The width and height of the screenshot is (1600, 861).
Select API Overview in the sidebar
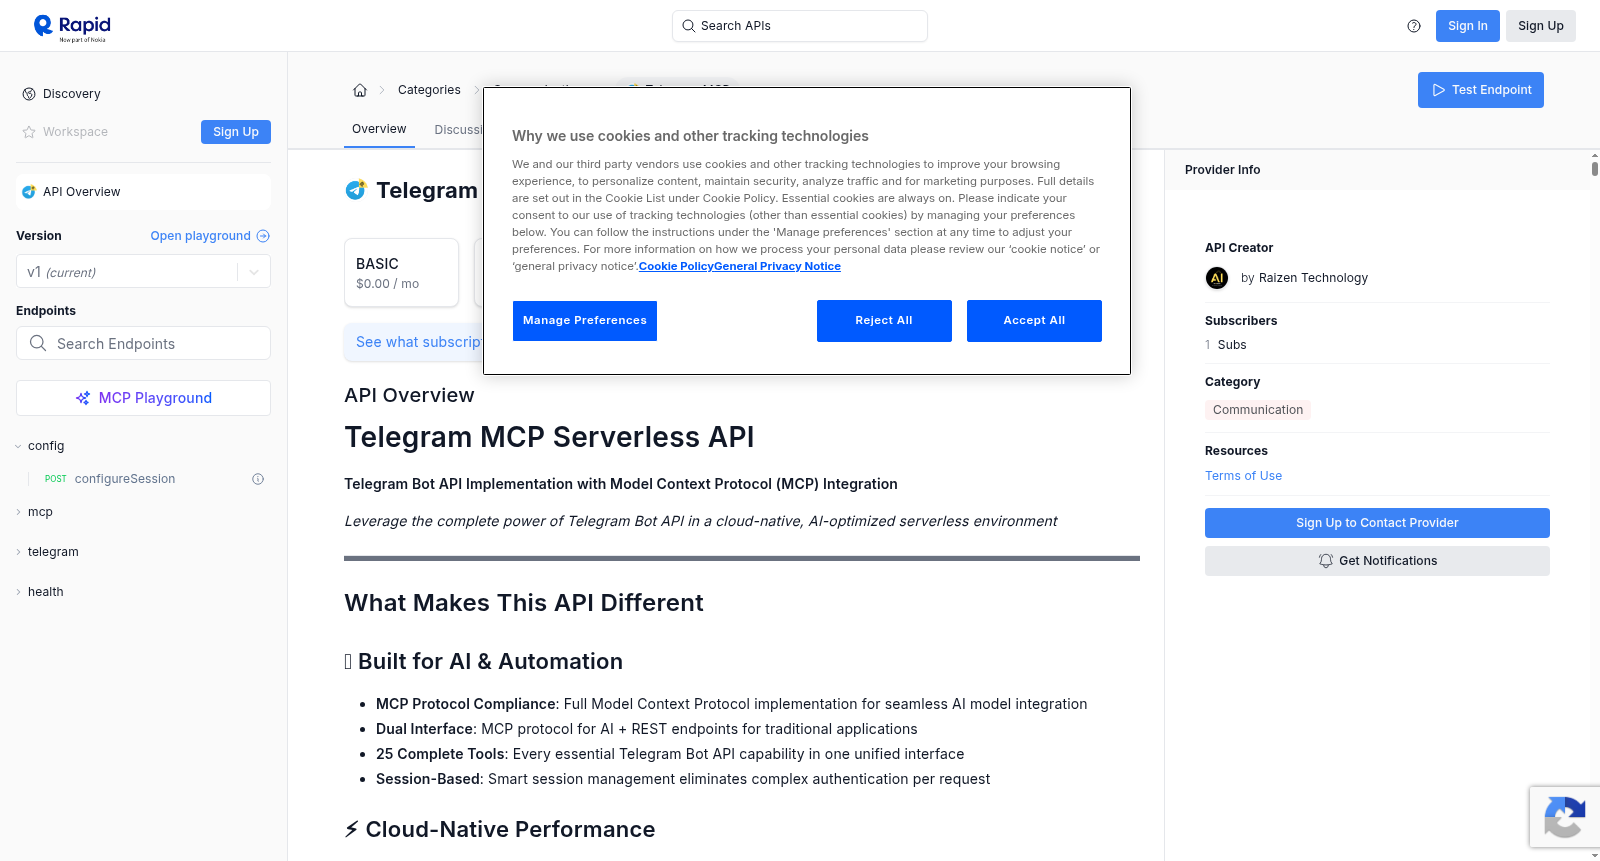click(143, 192)
